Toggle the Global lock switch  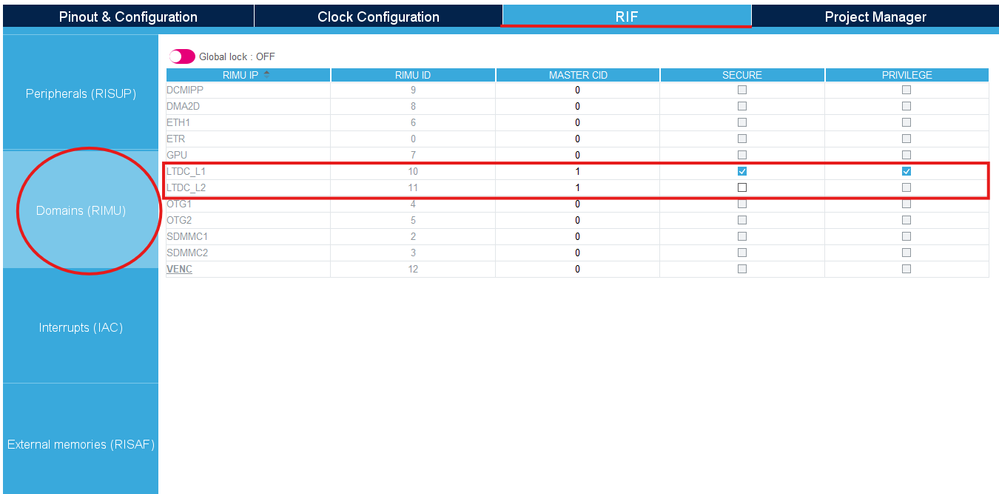(x=182, y=57)
